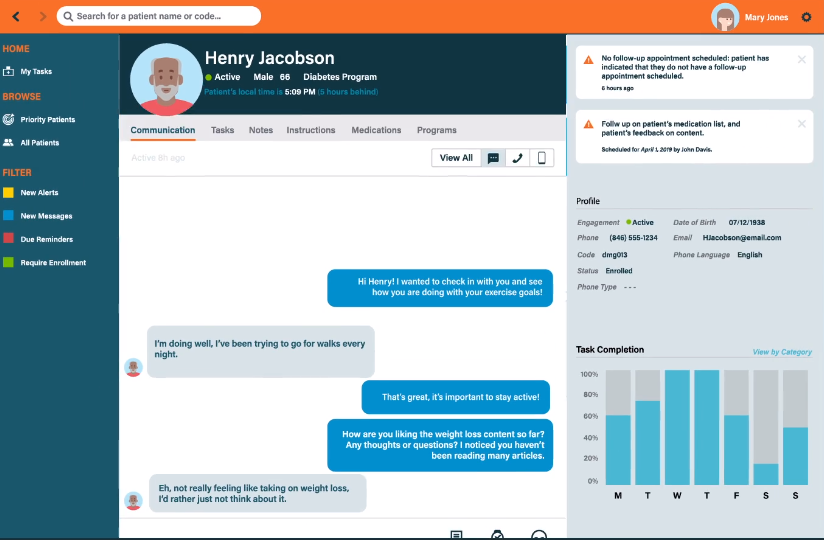This screenshot has height=540, width=824.
Task: Click Mary Jones user avatar
Action: (725, 17)
